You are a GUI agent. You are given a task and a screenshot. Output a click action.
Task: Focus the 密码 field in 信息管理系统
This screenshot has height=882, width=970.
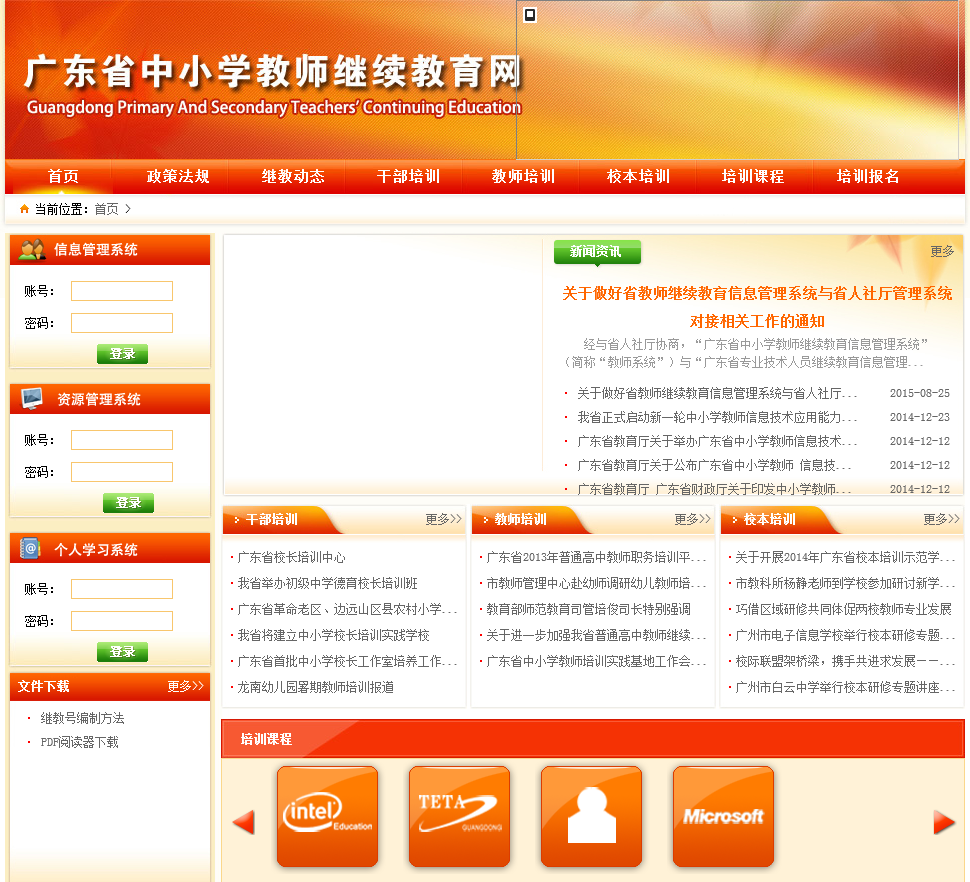122,323
